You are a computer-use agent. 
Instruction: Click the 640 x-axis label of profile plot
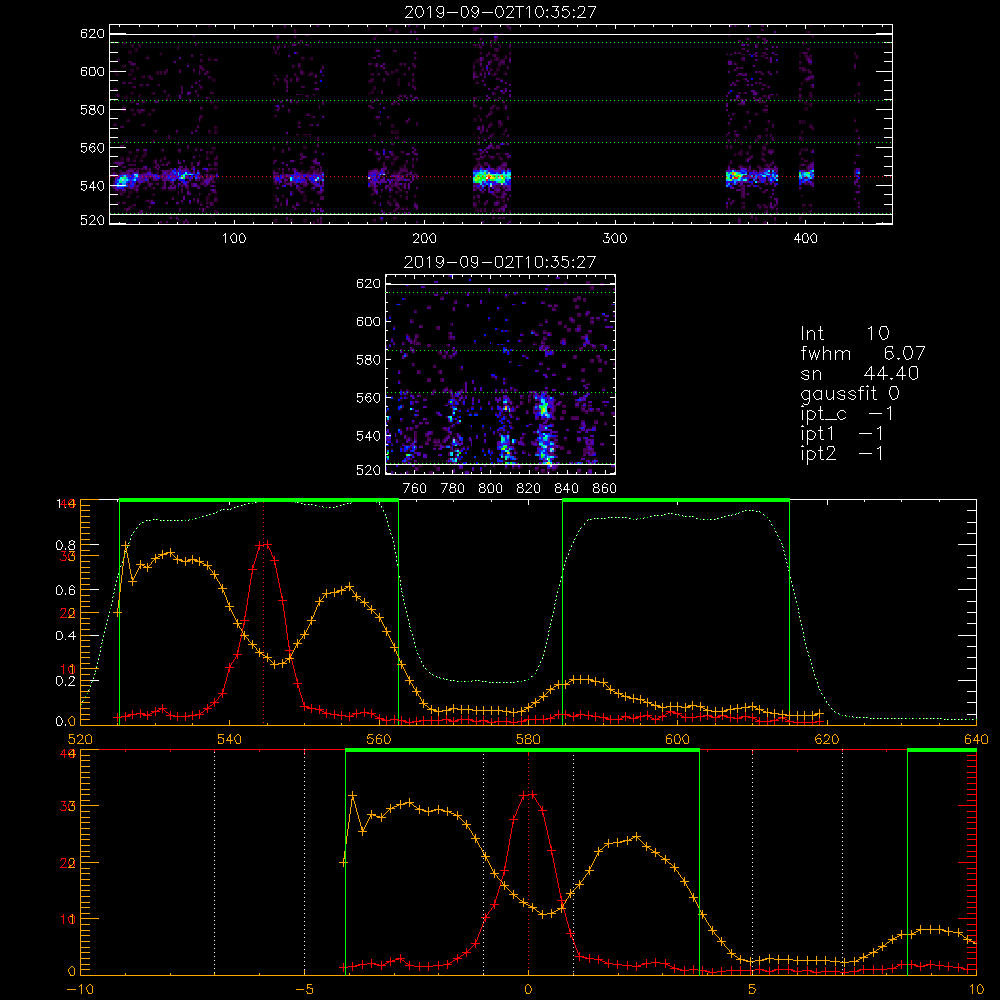coord(976,740)
